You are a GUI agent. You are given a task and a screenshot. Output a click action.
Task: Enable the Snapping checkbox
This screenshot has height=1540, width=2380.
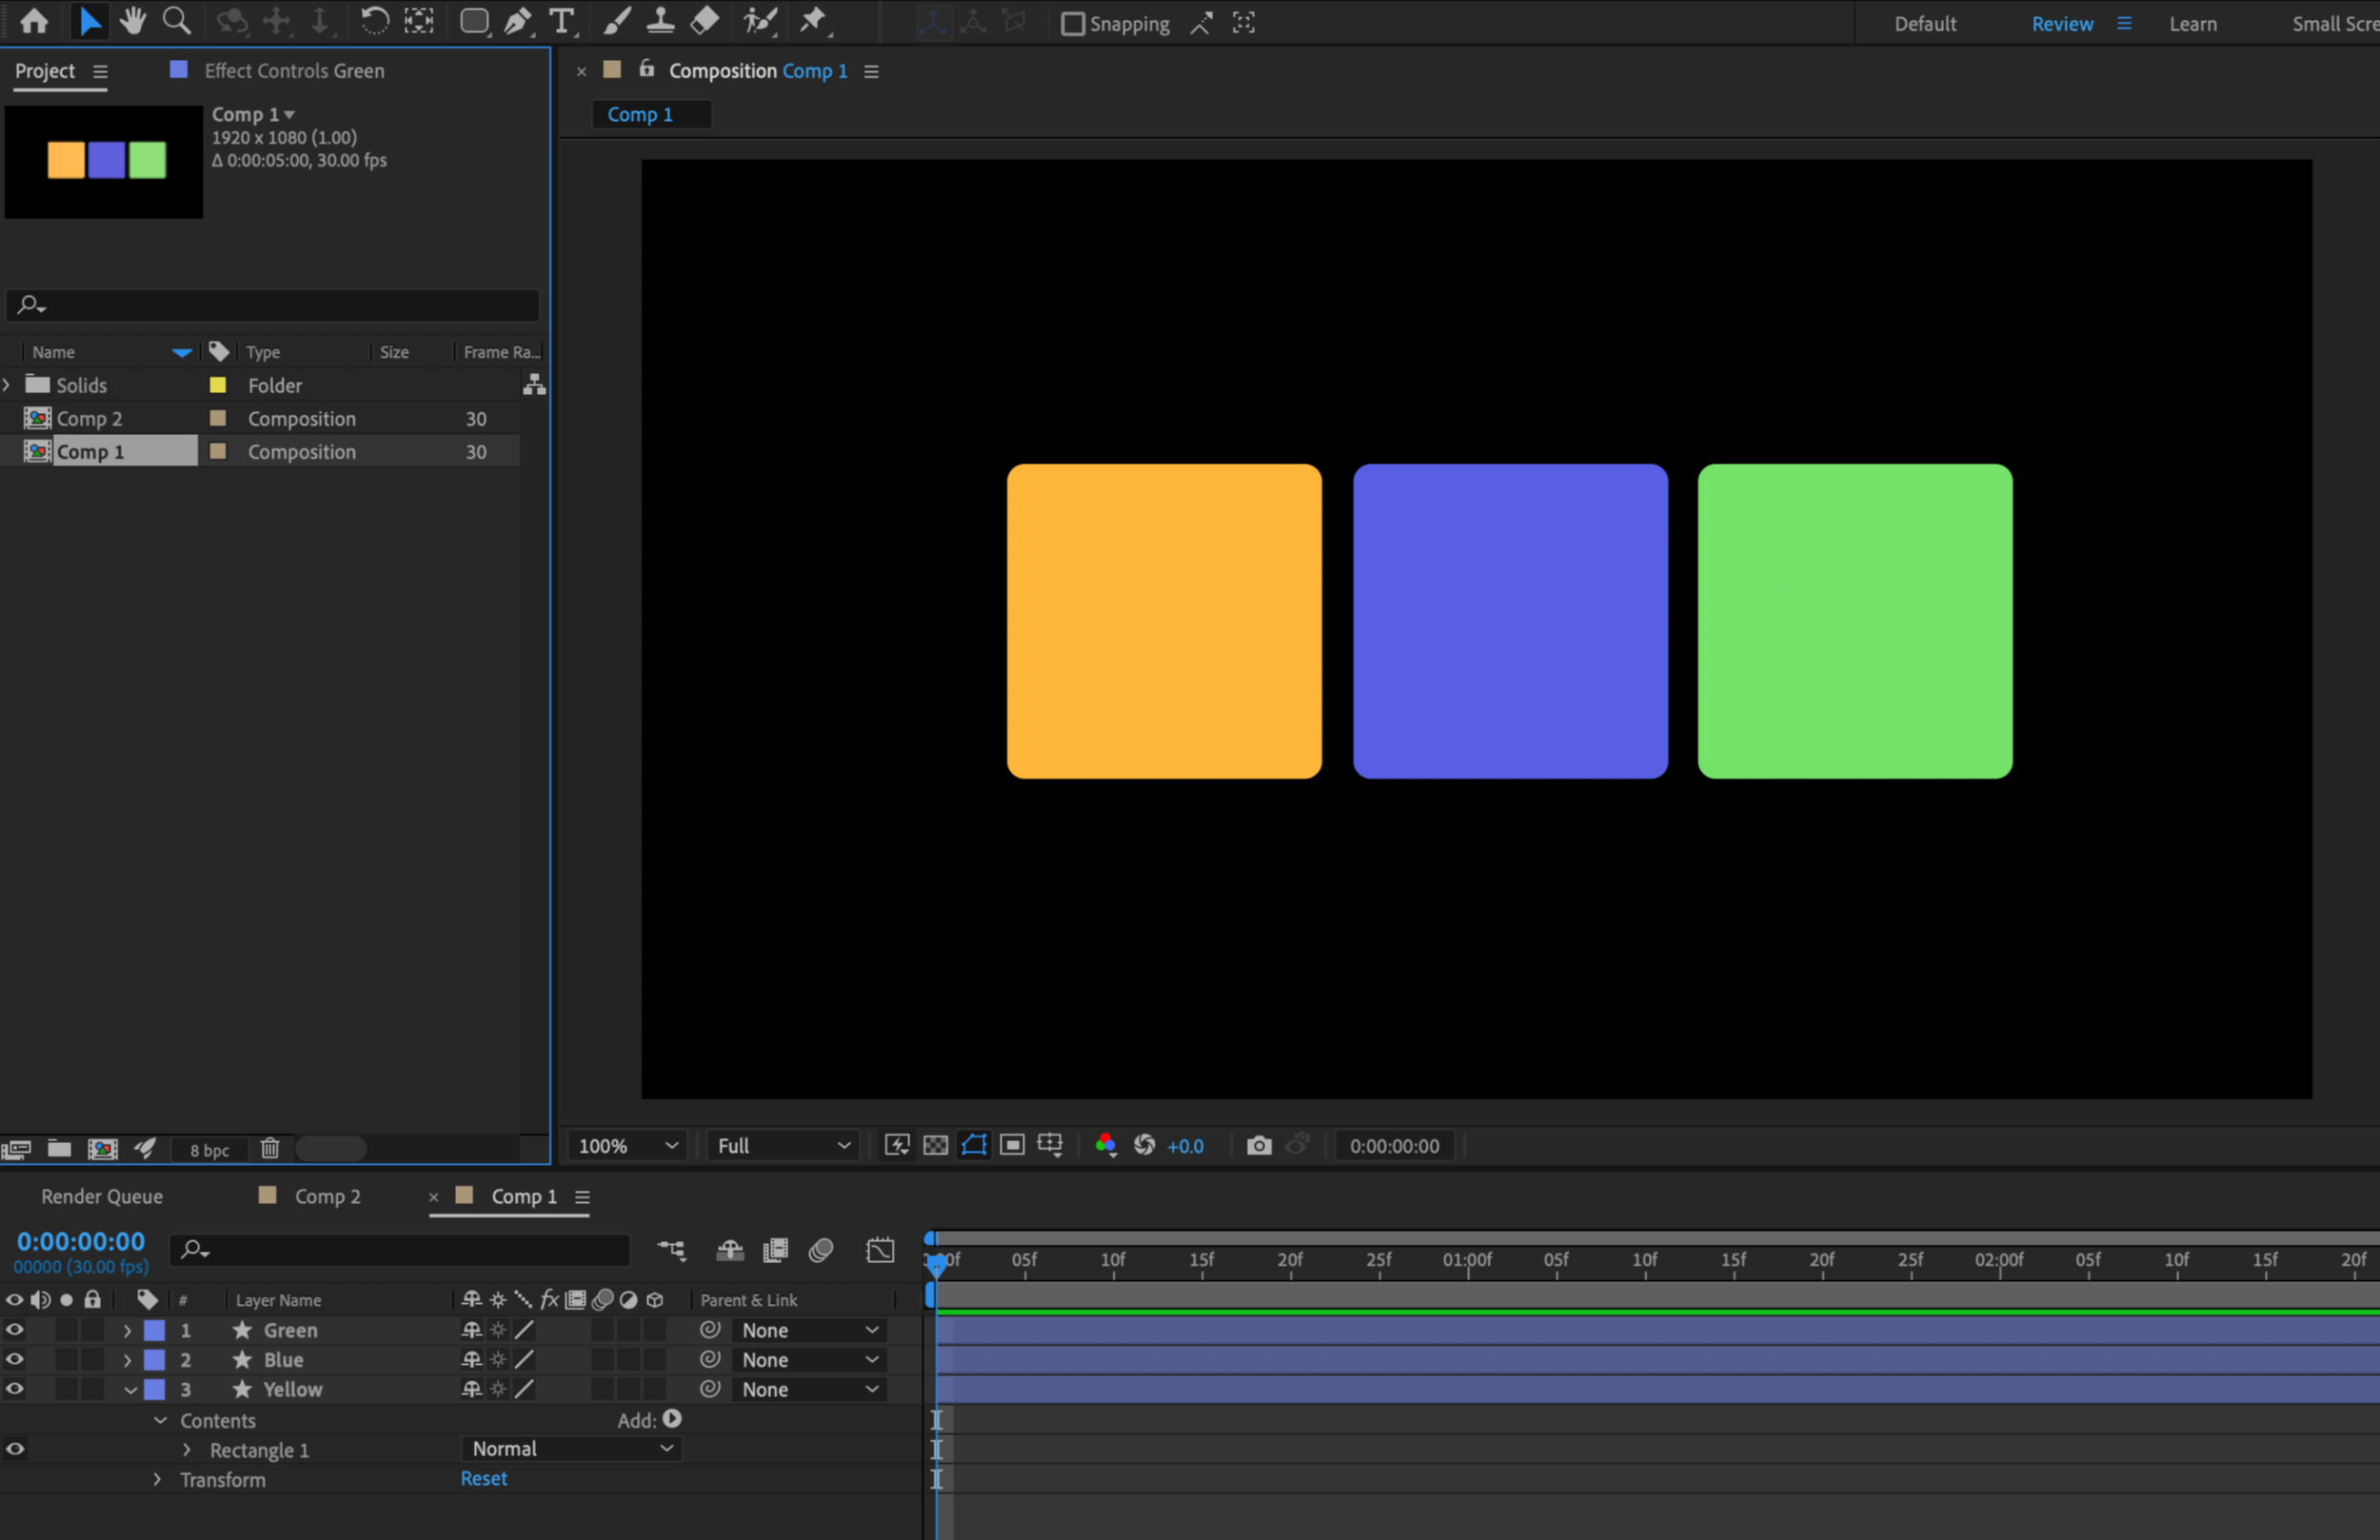tap(1072, 24)
